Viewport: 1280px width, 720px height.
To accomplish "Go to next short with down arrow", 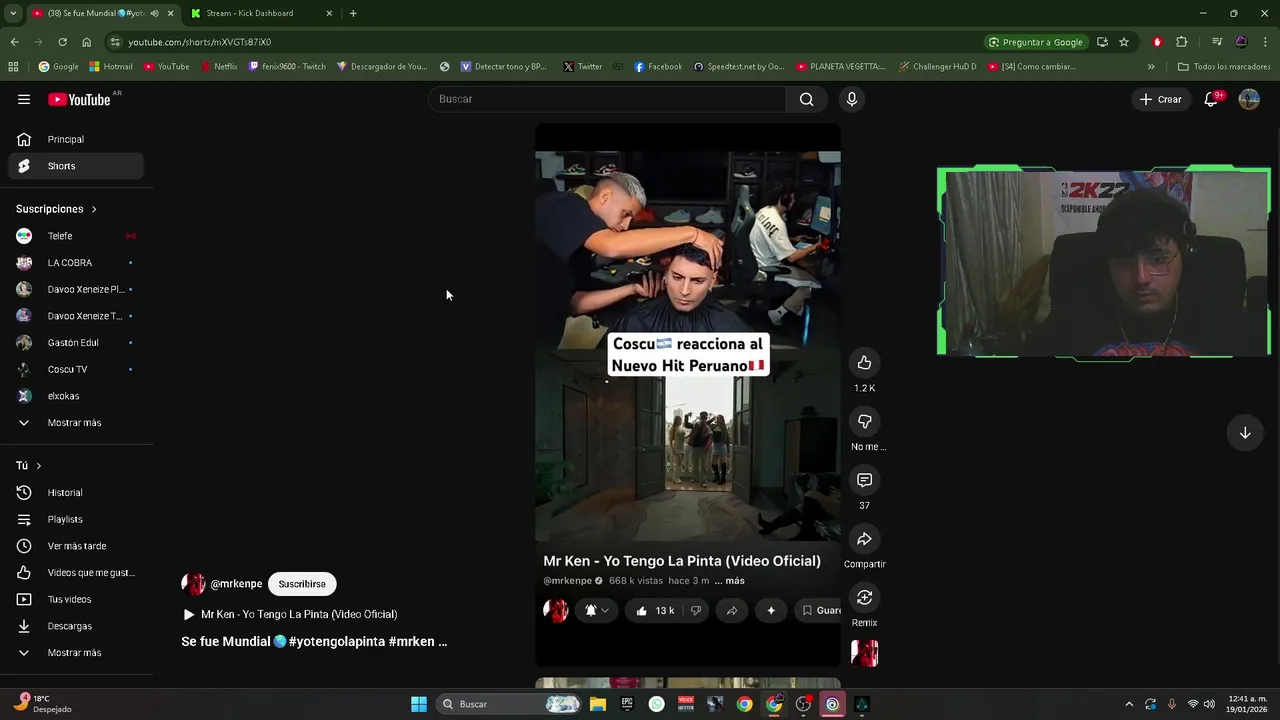I will tap(1245, 433).
